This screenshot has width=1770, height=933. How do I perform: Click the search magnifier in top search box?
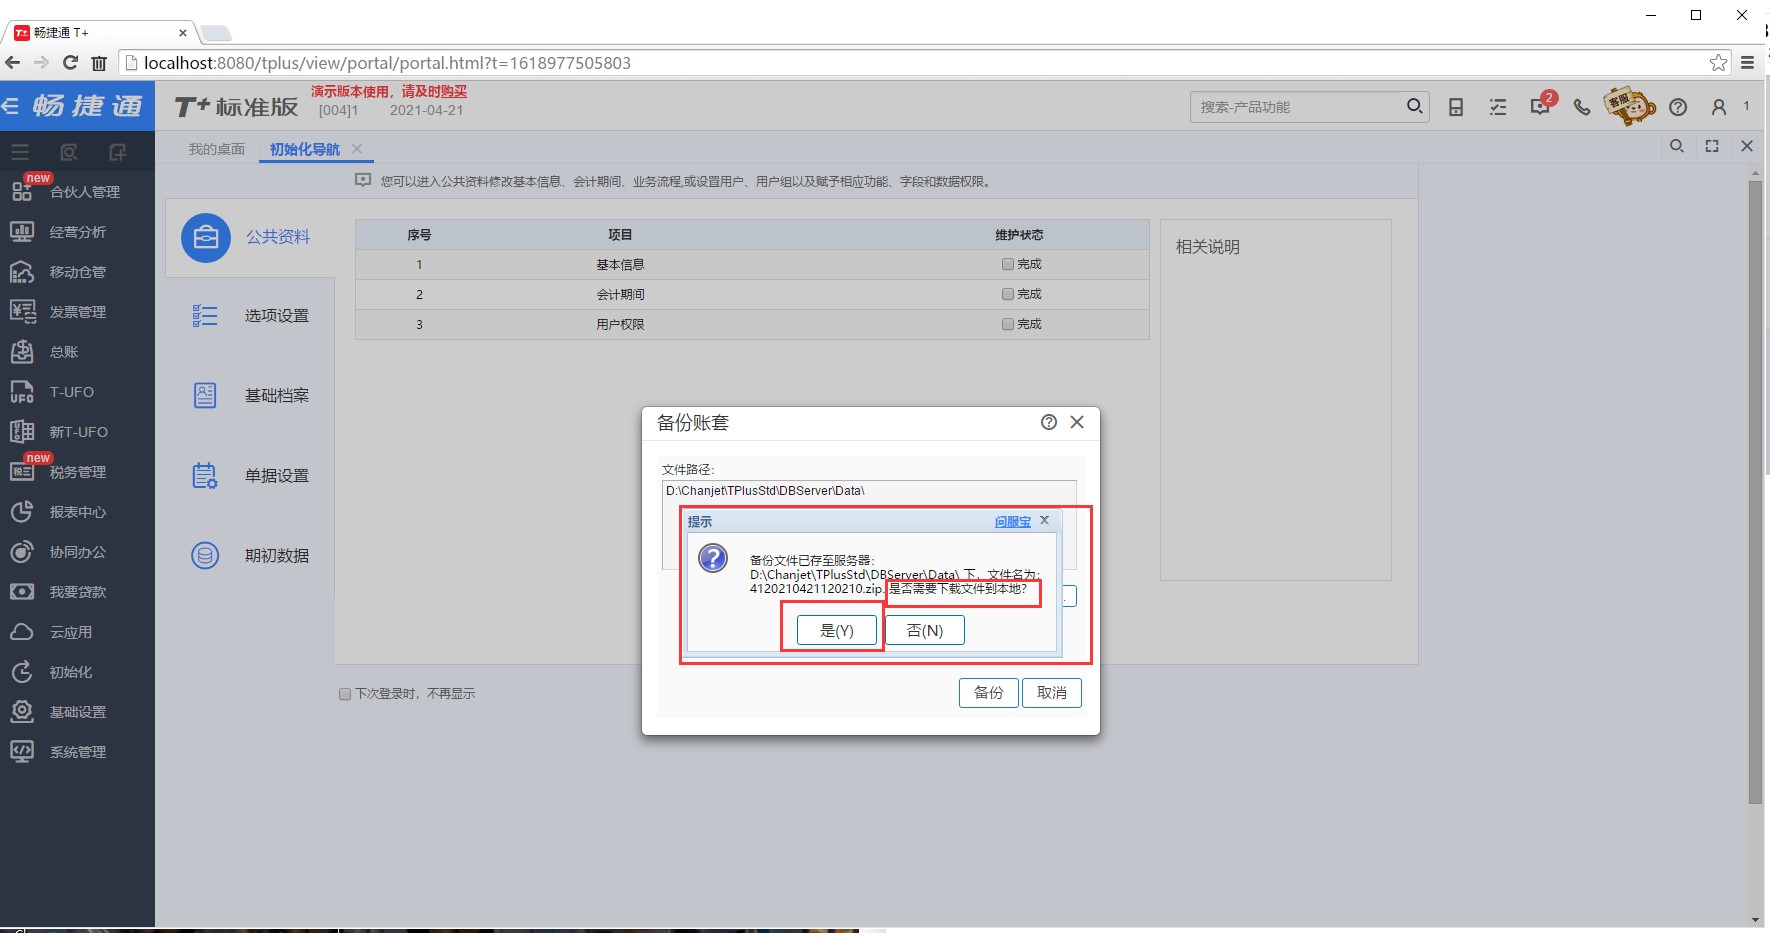tap(1414, 106)
